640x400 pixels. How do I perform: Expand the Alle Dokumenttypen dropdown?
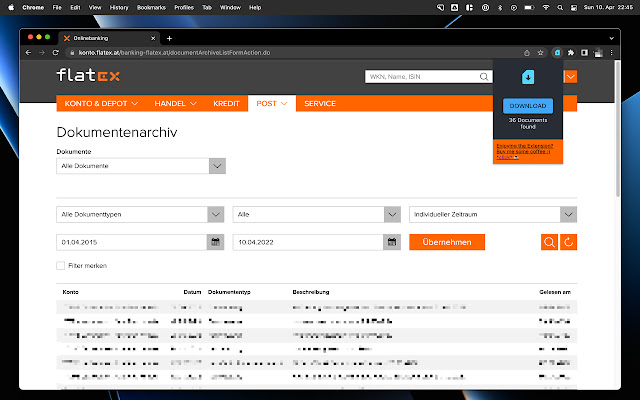click(x=216, y=214)
